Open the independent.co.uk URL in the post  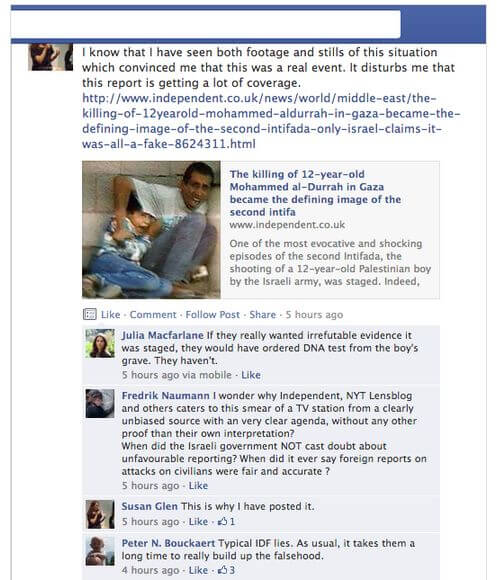[x=271, y=121]
